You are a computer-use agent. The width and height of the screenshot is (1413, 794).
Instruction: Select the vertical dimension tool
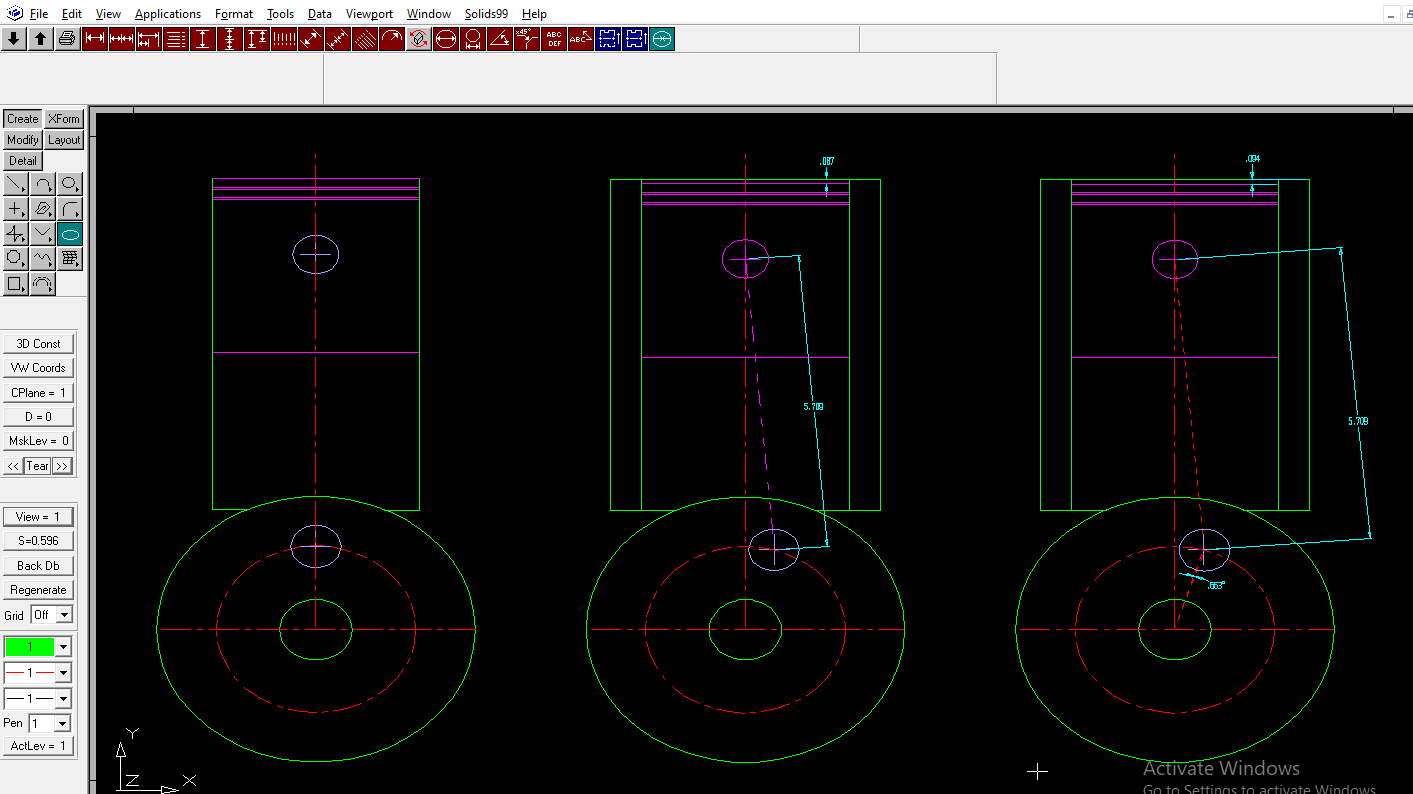(x=202, y=38)
